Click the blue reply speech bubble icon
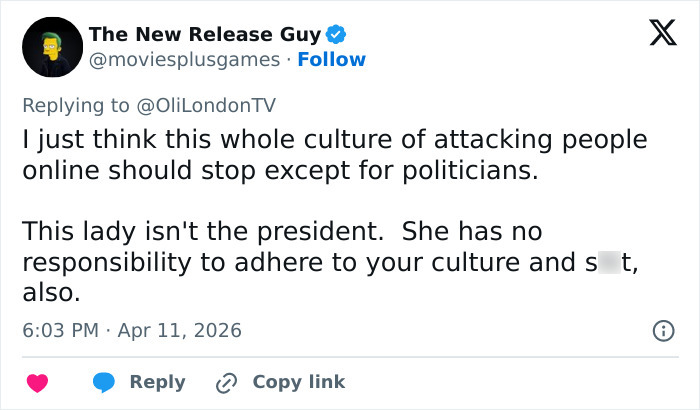The image size is (700, 410). coord(102,382)
